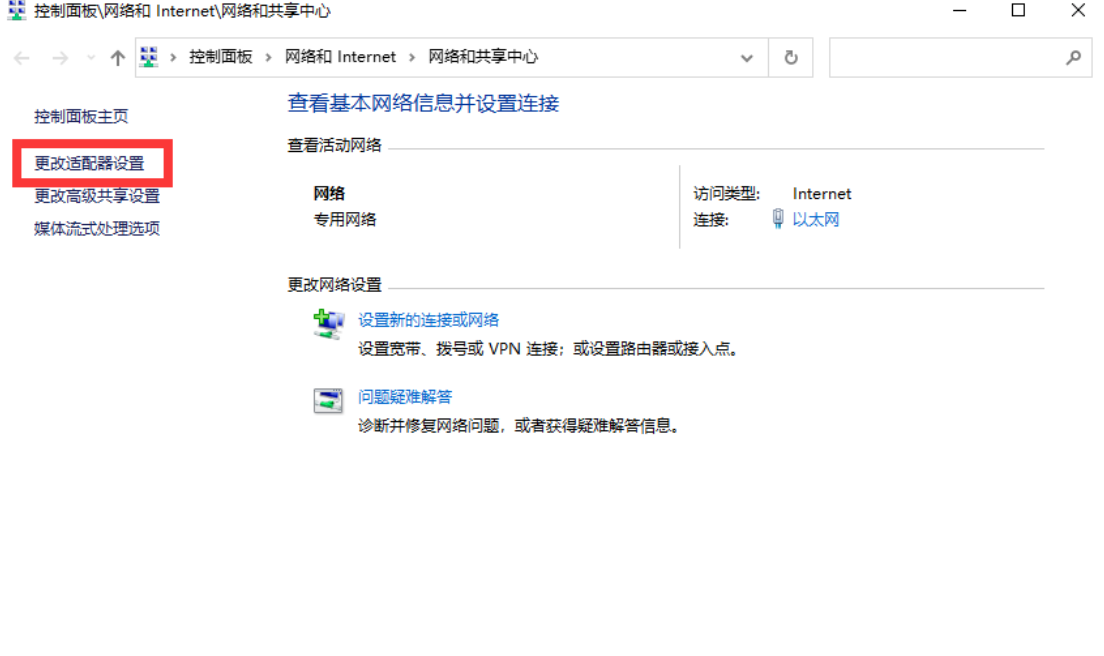The image size is (1104, 656).
Task: Close the Network and Sharing Center window
Action: 1078,11
